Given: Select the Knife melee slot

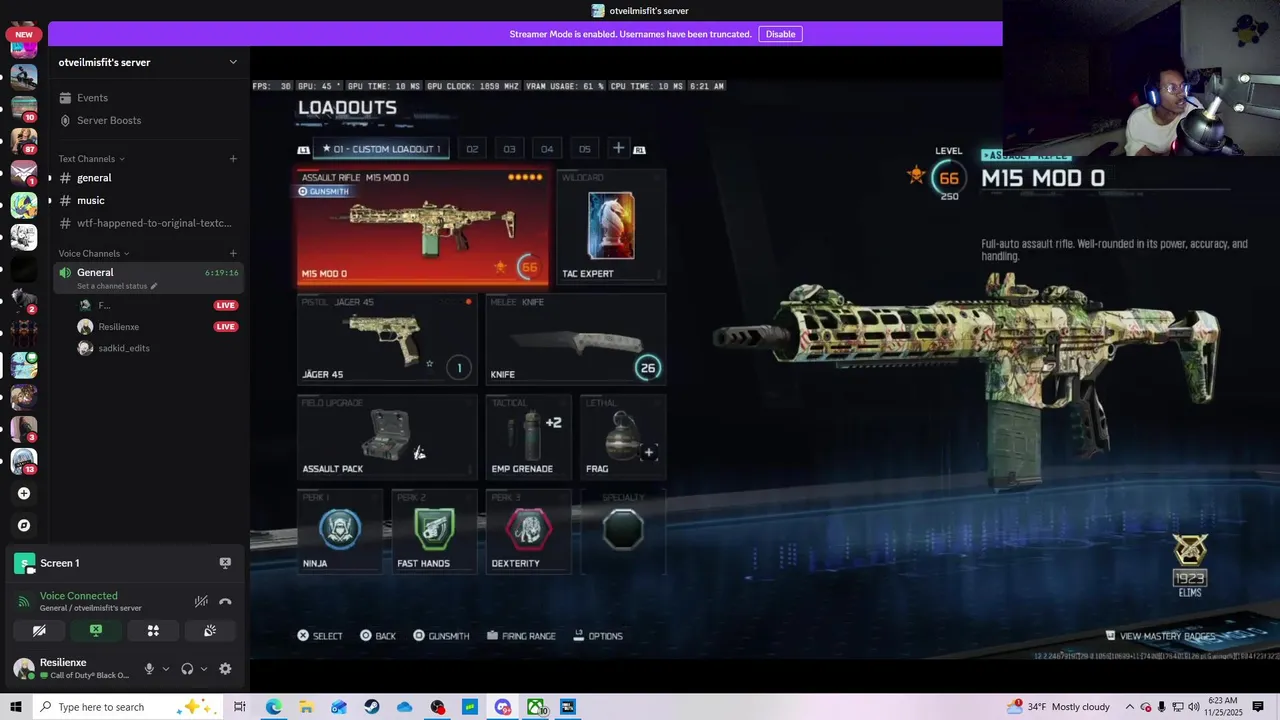Looking at the screenshot, I should pyautogui.click(x=576, y=338).
